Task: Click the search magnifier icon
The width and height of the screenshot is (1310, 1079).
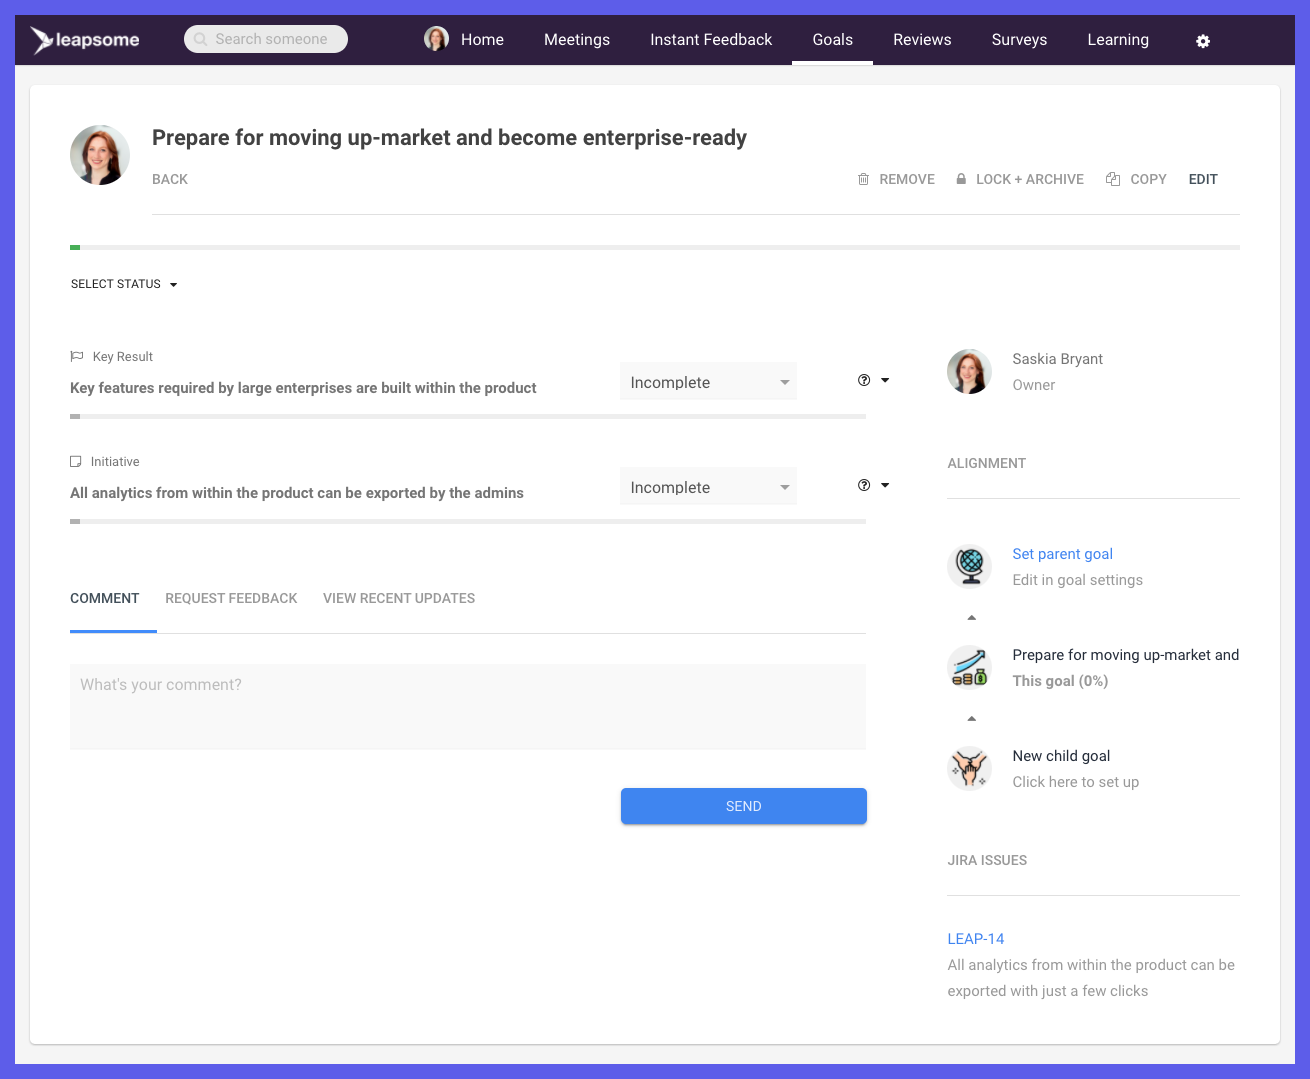Action: point(201,39)
